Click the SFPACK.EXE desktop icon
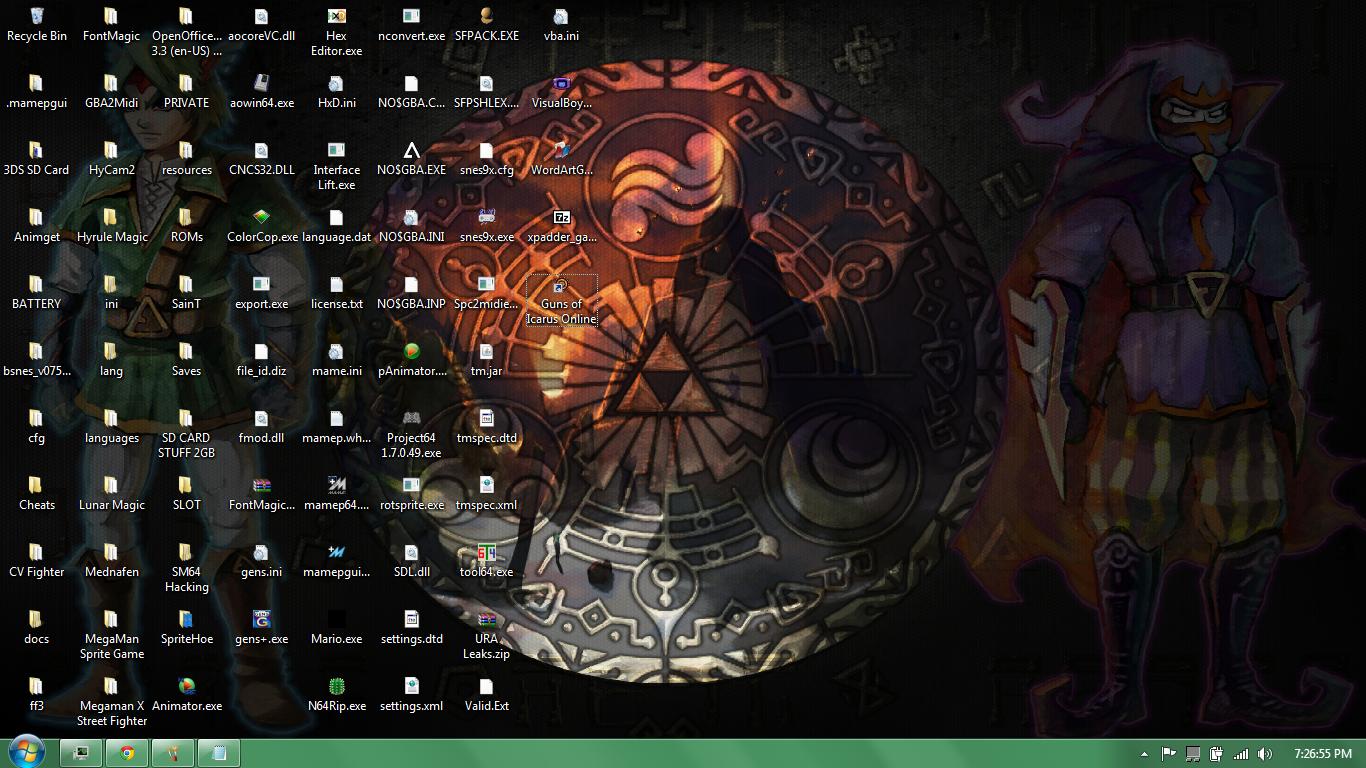The width and height of the screenshot is (1366, 768). [486, 26]
